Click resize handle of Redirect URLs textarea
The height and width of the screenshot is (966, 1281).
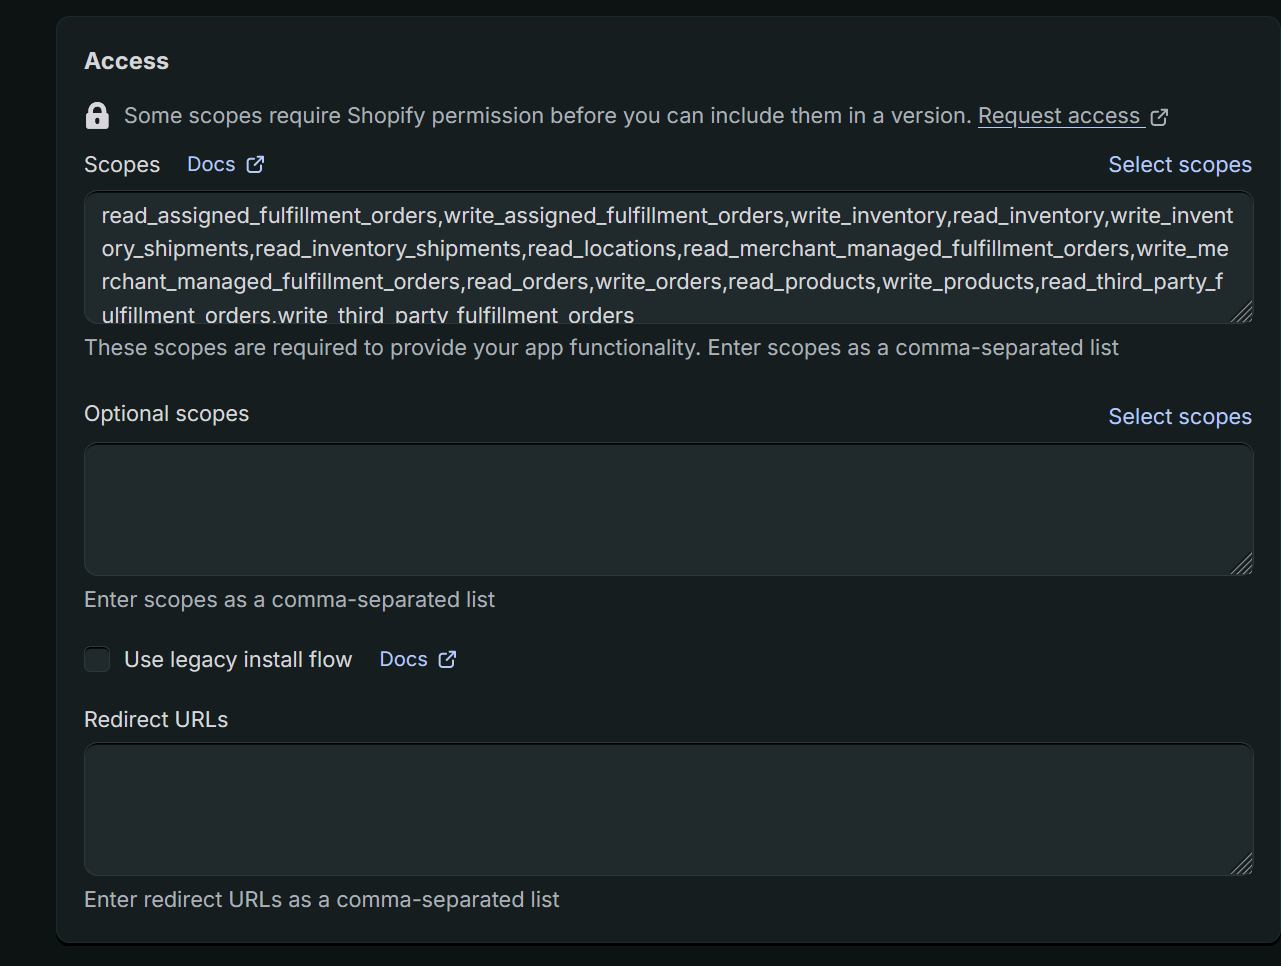1241,864
